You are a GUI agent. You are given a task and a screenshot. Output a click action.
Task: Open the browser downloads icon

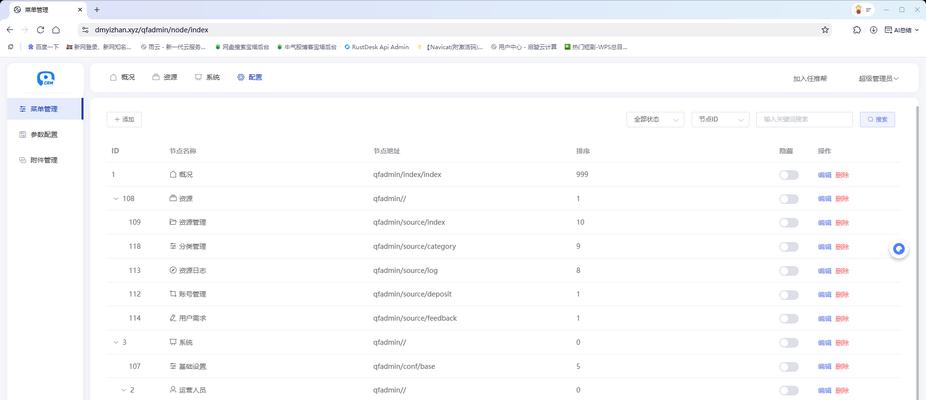[x=873, y=30]
